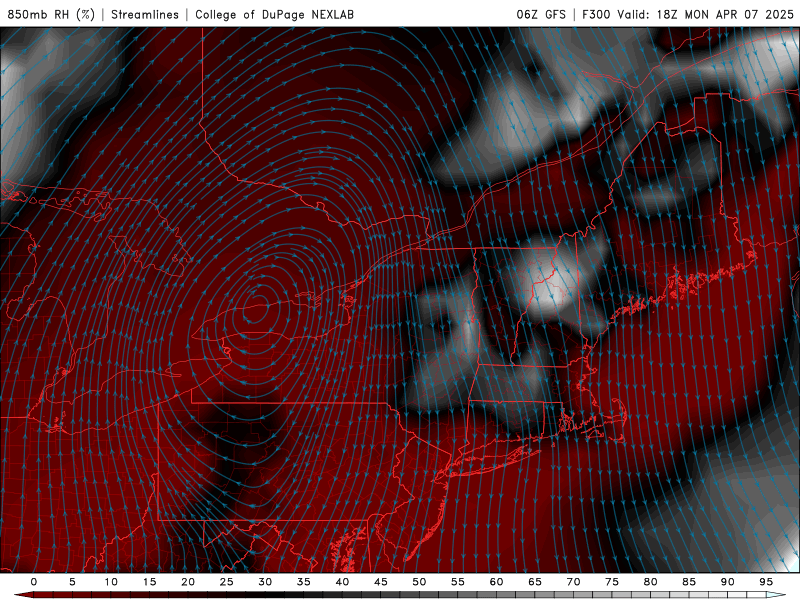Click the "40" label on the RH color scale
The width and height of the screenshot is (800, 600).
click(342, 582)
